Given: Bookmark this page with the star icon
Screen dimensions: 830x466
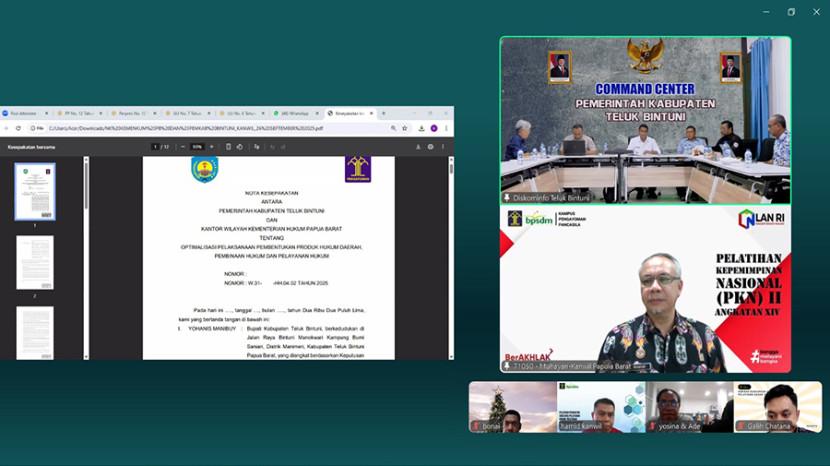Looking at the screenshot, I should (x=404, y=128).
